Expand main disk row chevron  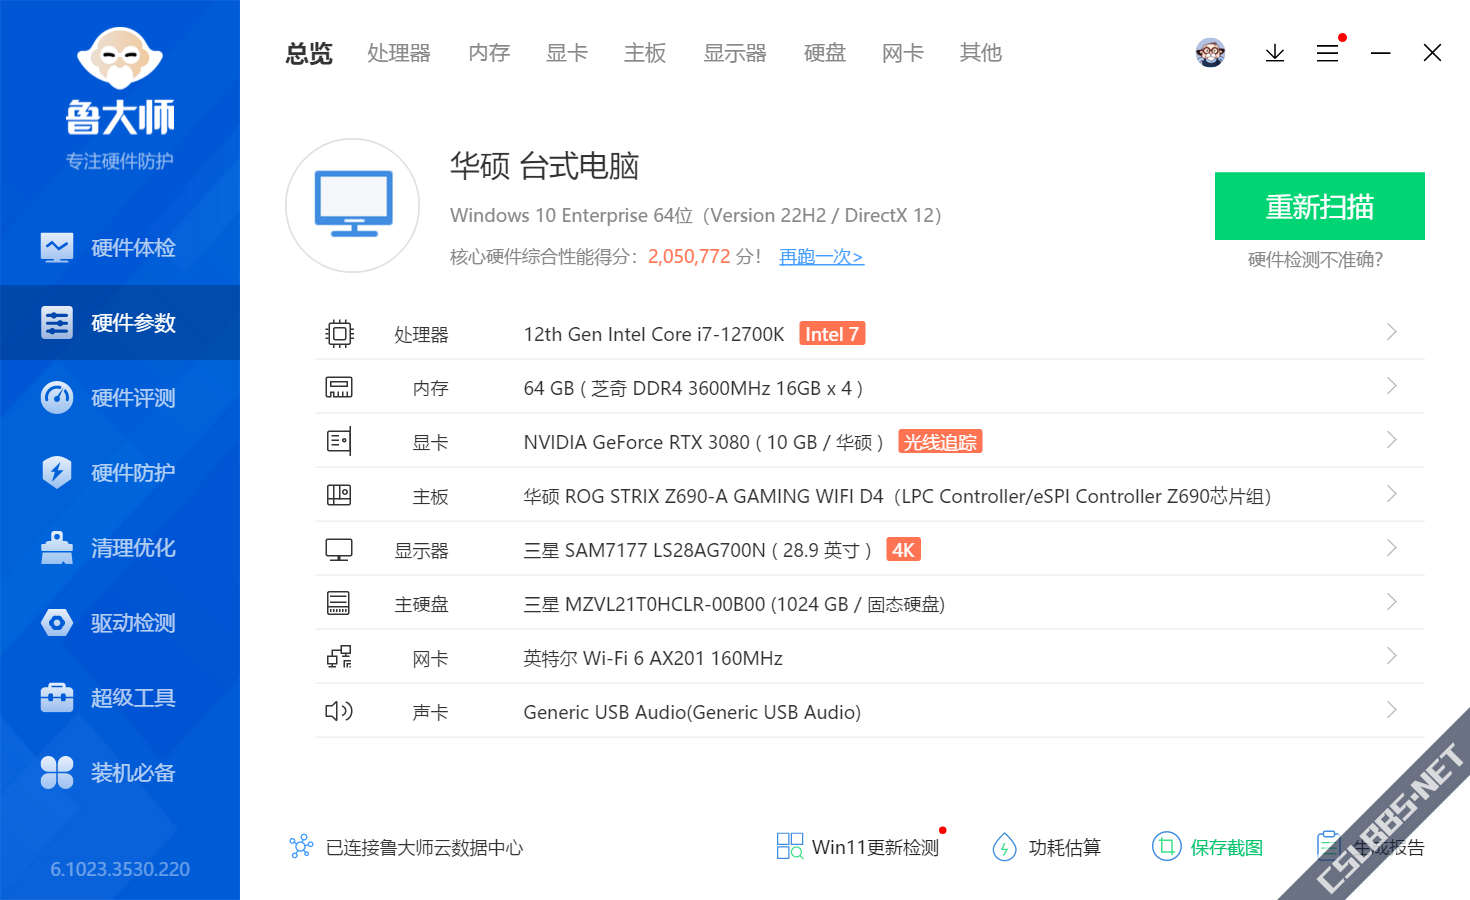coord(1391,602)
